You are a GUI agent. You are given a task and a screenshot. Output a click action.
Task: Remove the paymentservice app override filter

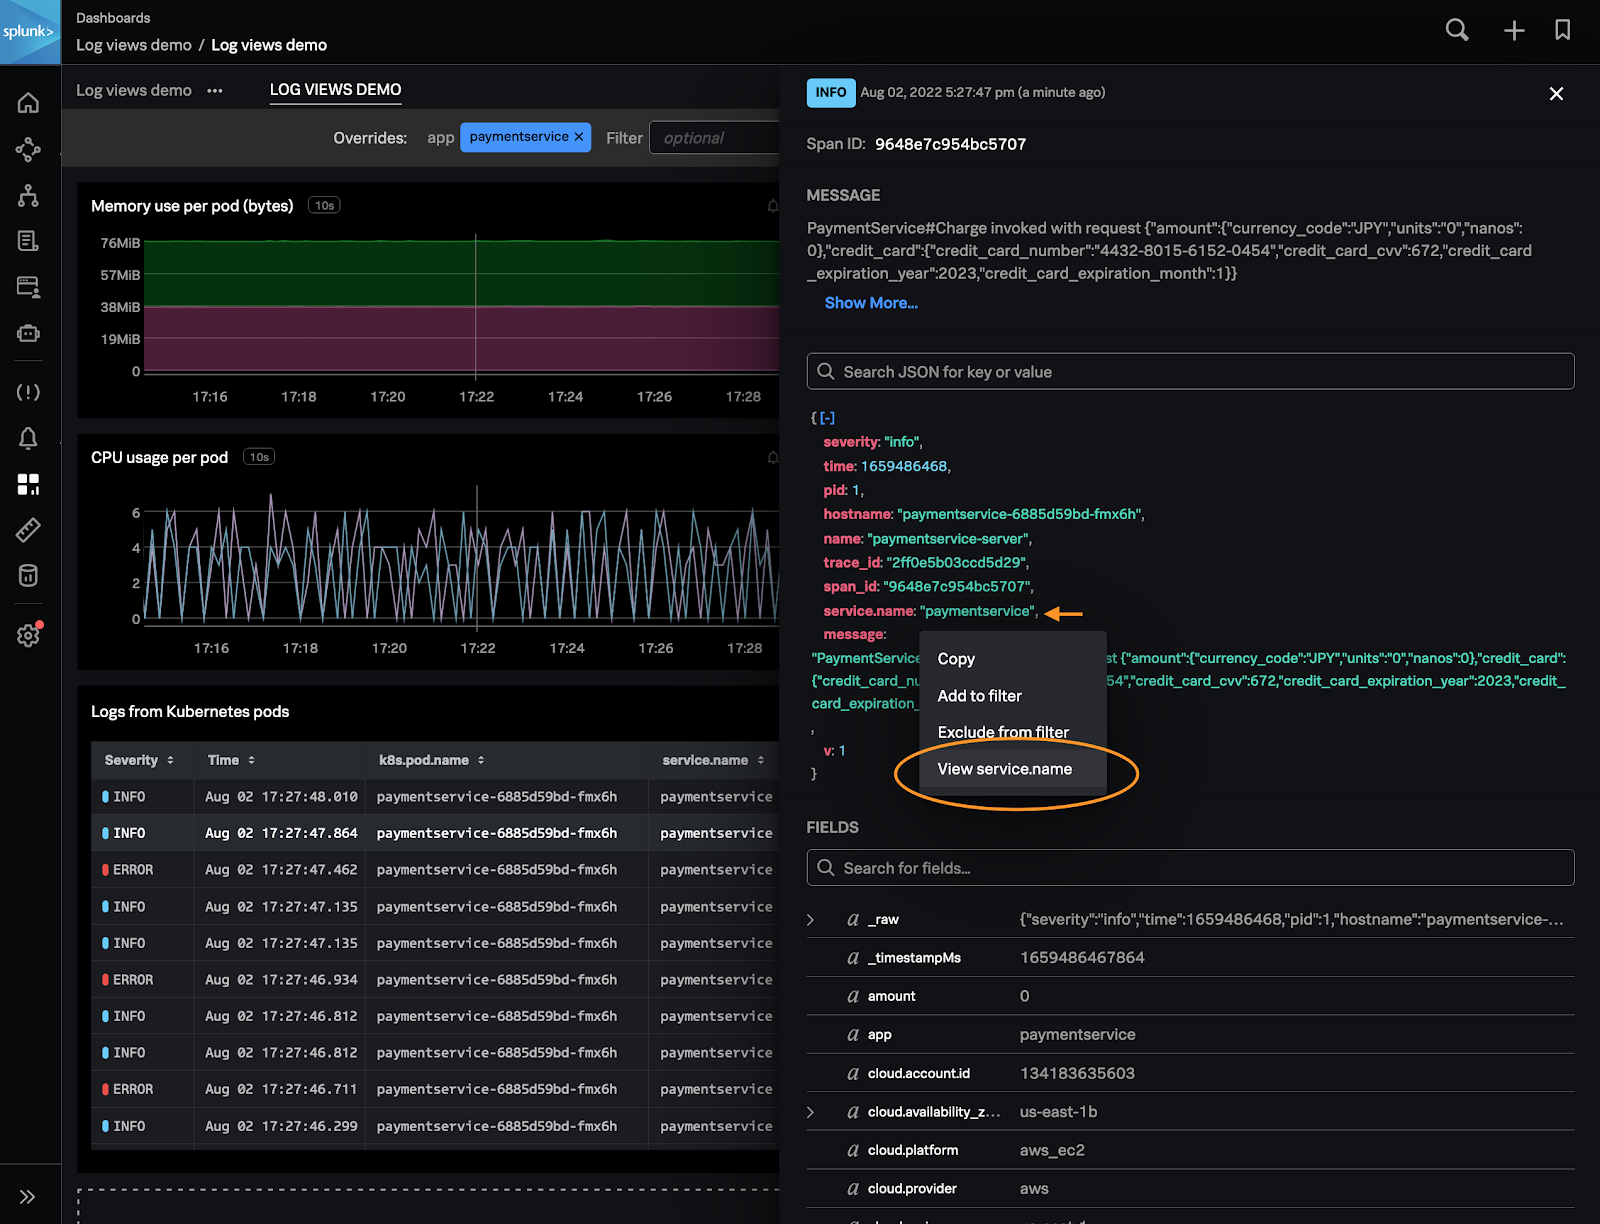point(578,137)
